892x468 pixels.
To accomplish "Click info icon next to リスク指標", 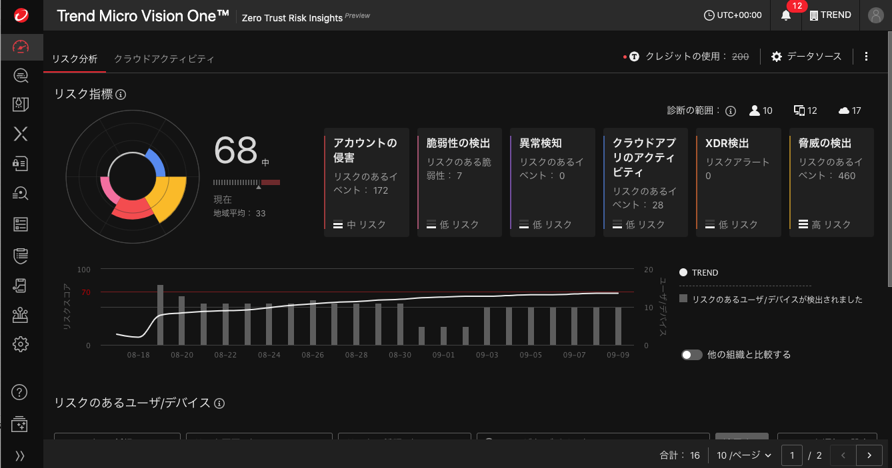I will [121, 95].
